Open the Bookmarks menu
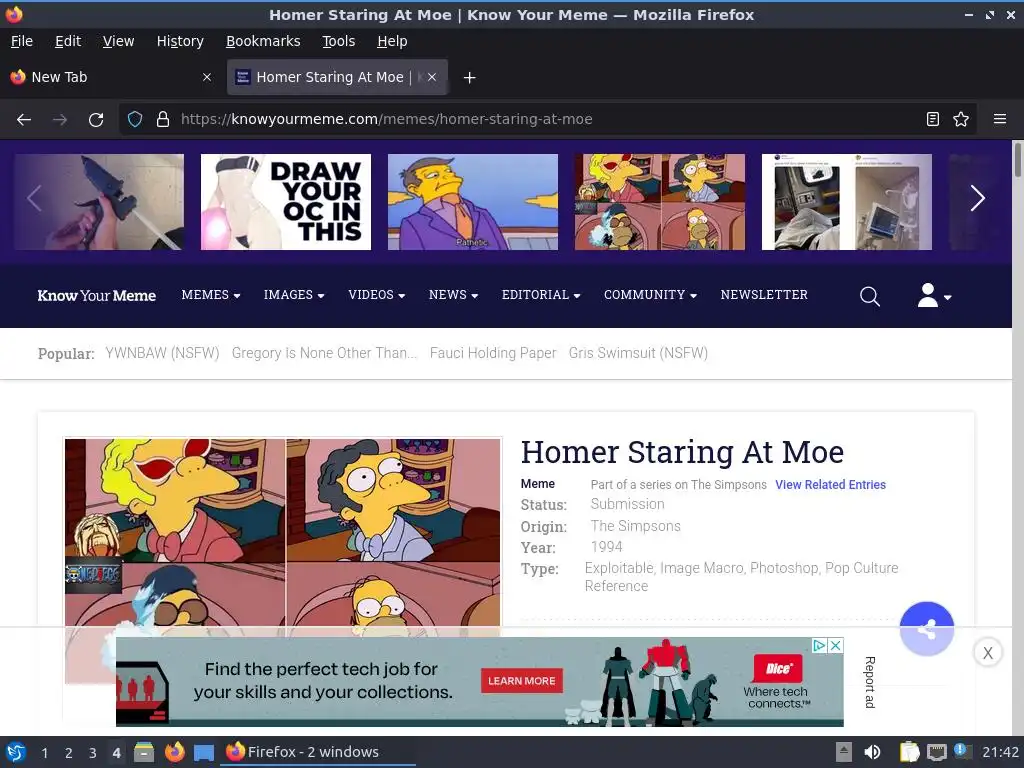 coord(263,41)
